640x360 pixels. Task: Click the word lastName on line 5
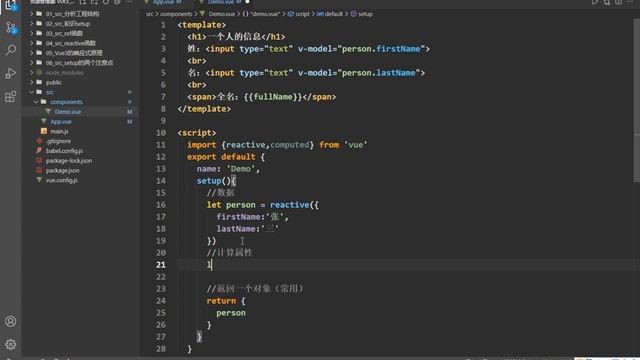pyautogui.click(x=396, y=73)
